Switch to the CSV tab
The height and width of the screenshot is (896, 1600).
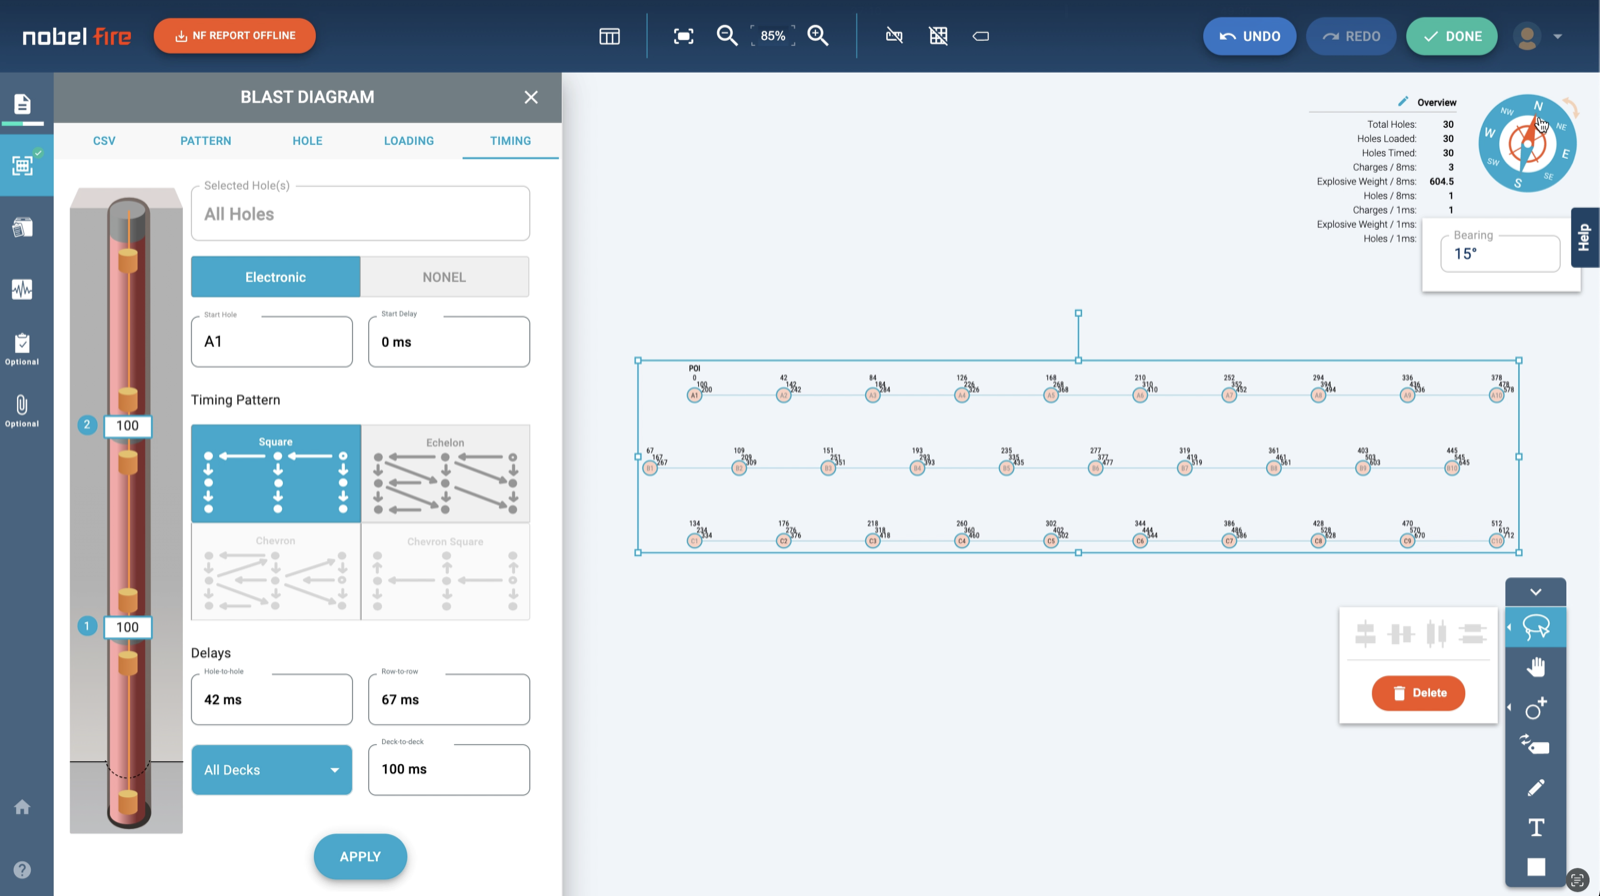coord(104,141)
